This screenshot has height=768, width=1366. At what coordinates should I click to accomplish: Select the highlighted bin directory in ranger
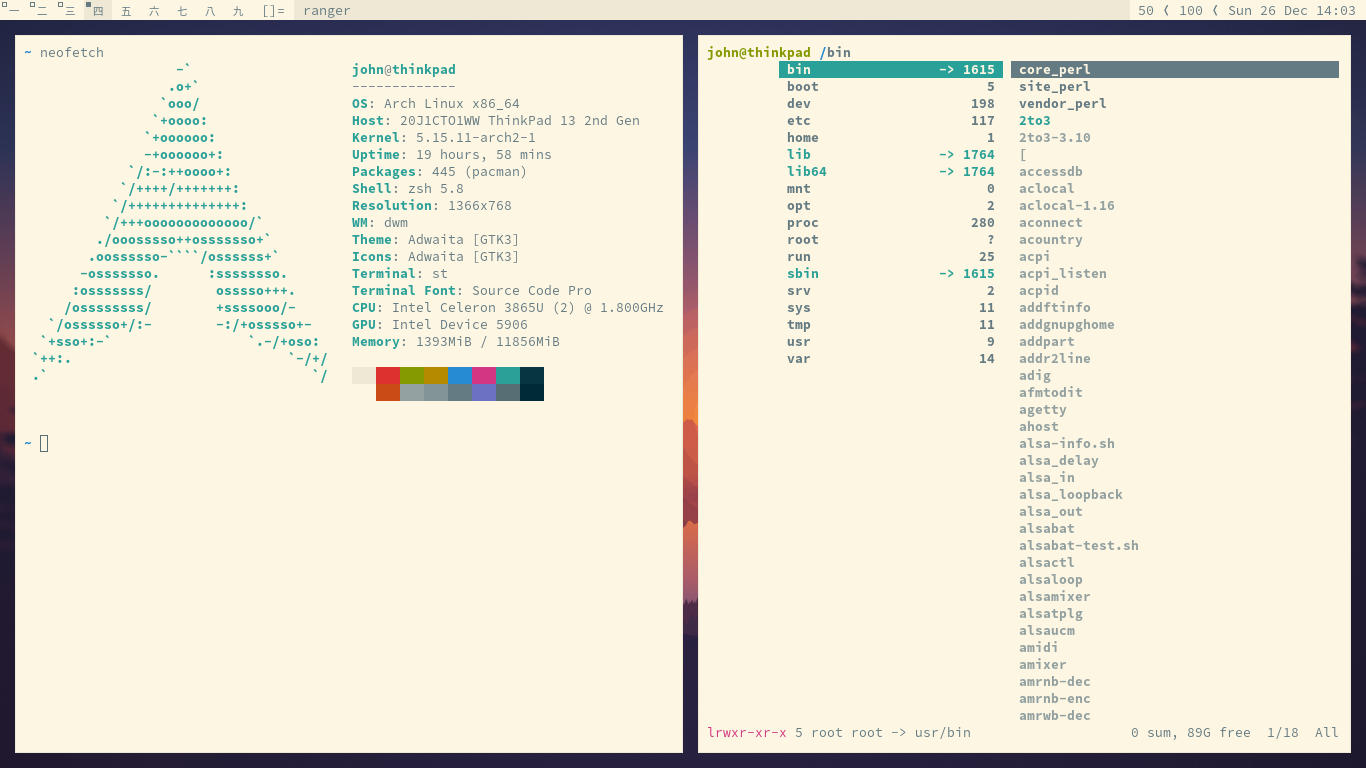[x=891, y=69]
